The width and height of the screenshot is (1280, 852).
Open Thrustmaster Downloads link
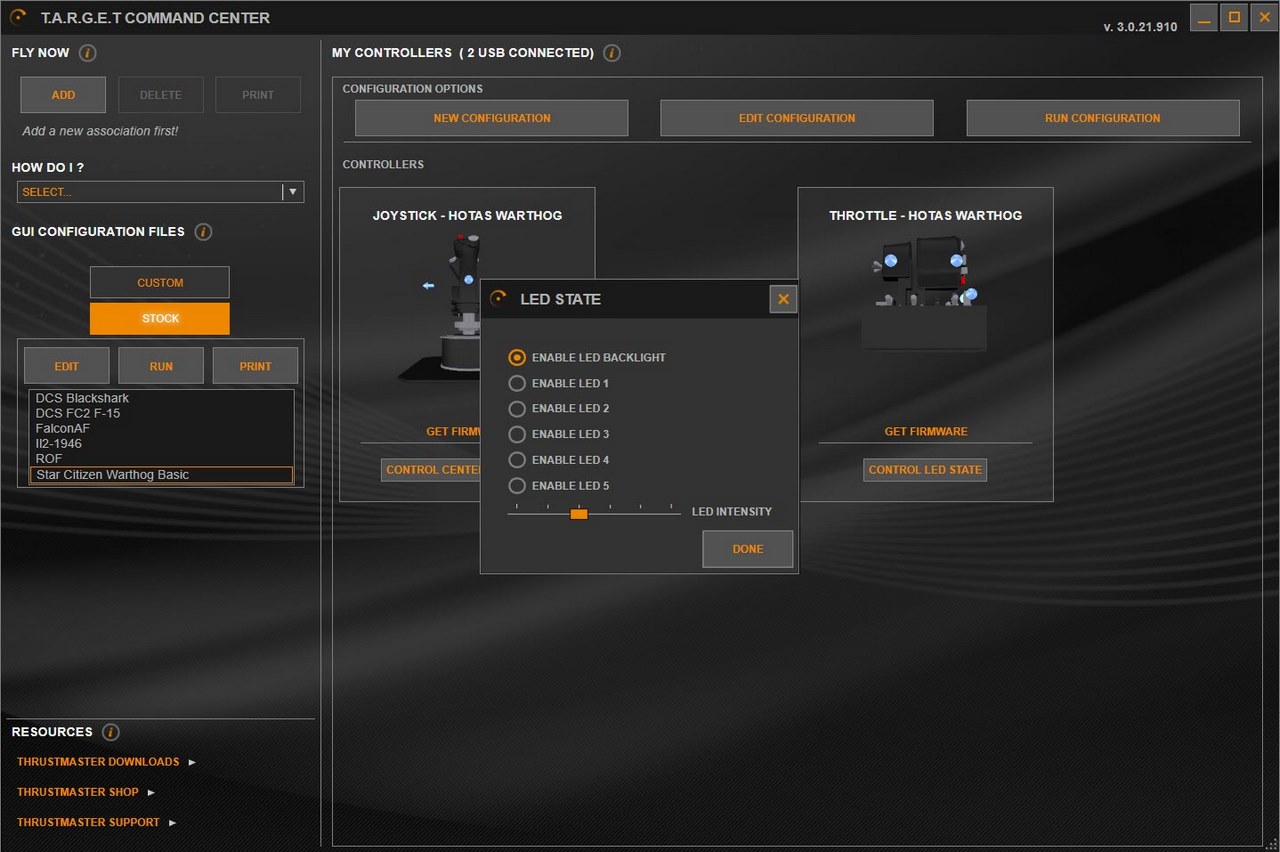98,762
